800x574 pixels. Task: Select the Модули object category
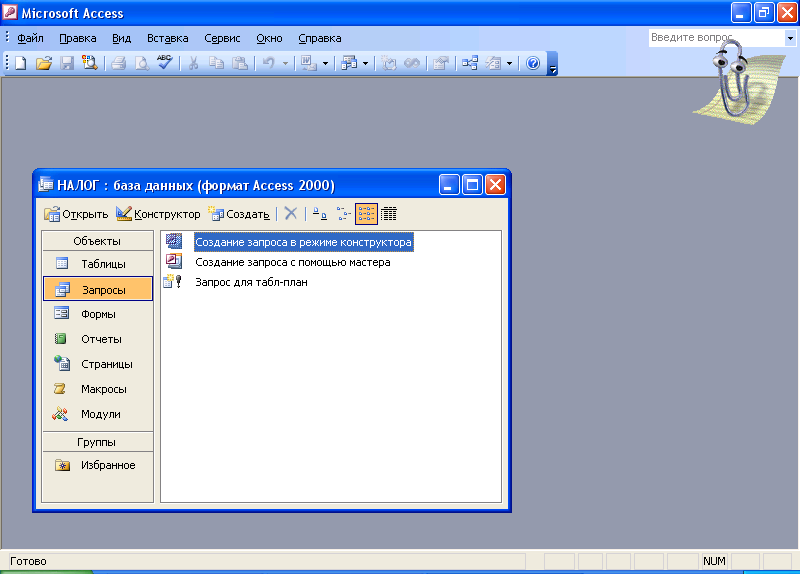pos(97,414)
